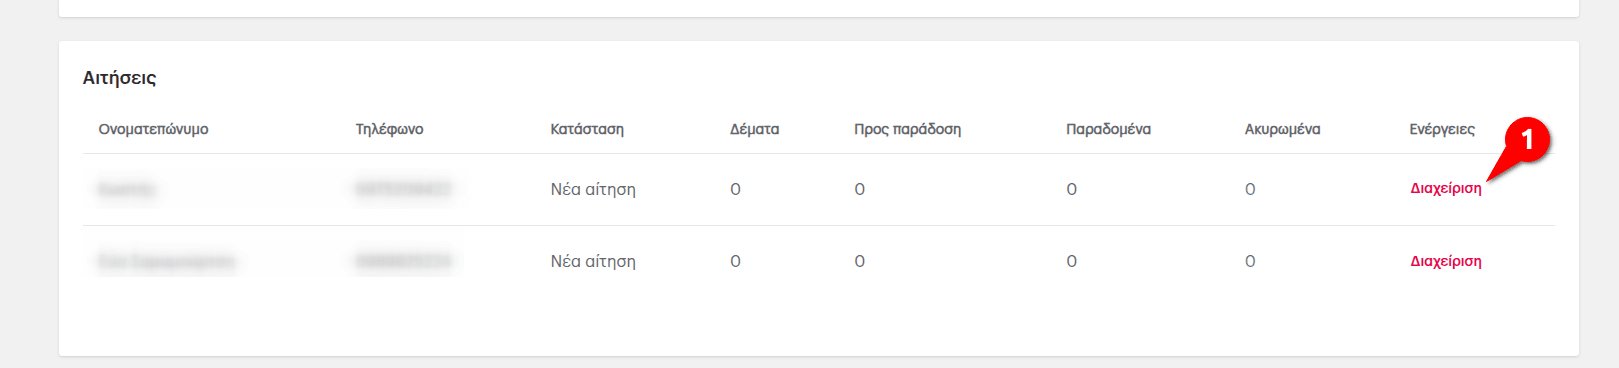Click the Τηλέφωνο column header
This screenshot has height=368, width=1619.
[389, 129]
